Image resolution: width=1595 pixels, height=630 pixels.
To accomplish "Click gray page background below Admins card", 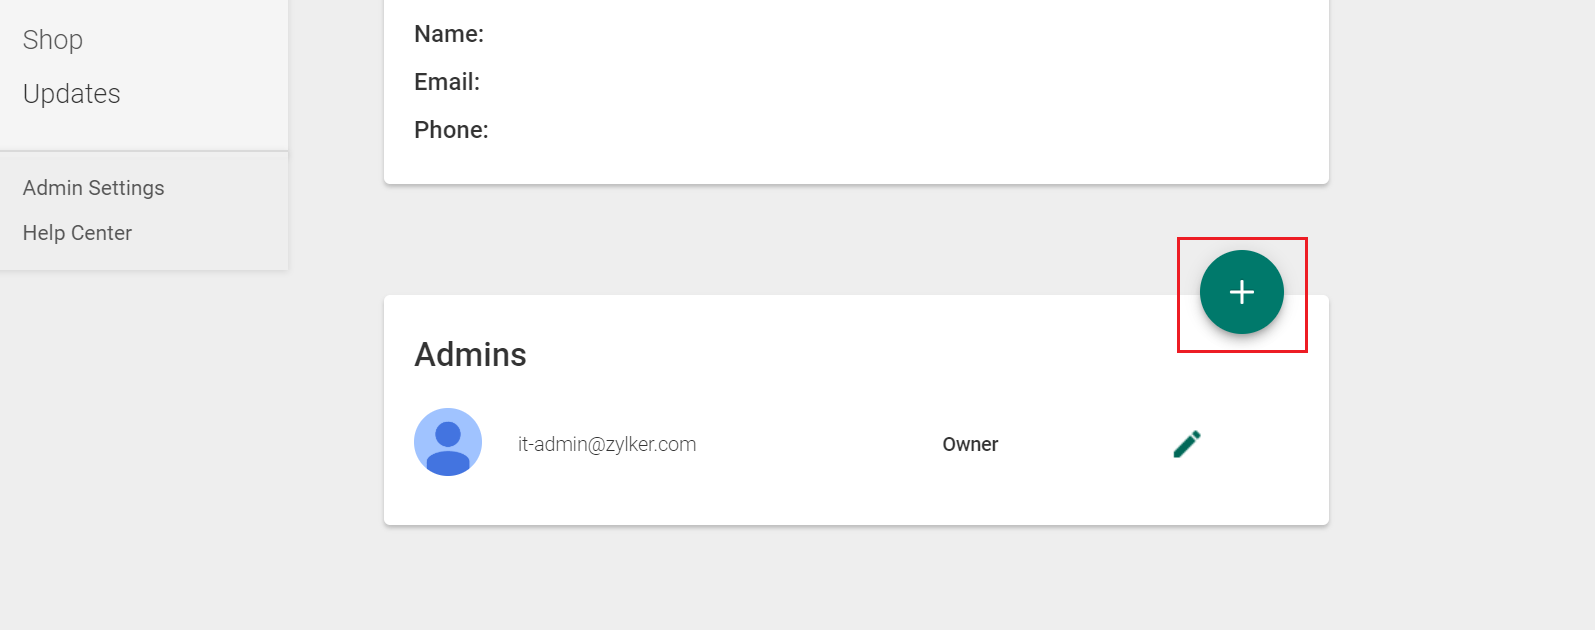I will pos(856,580).
